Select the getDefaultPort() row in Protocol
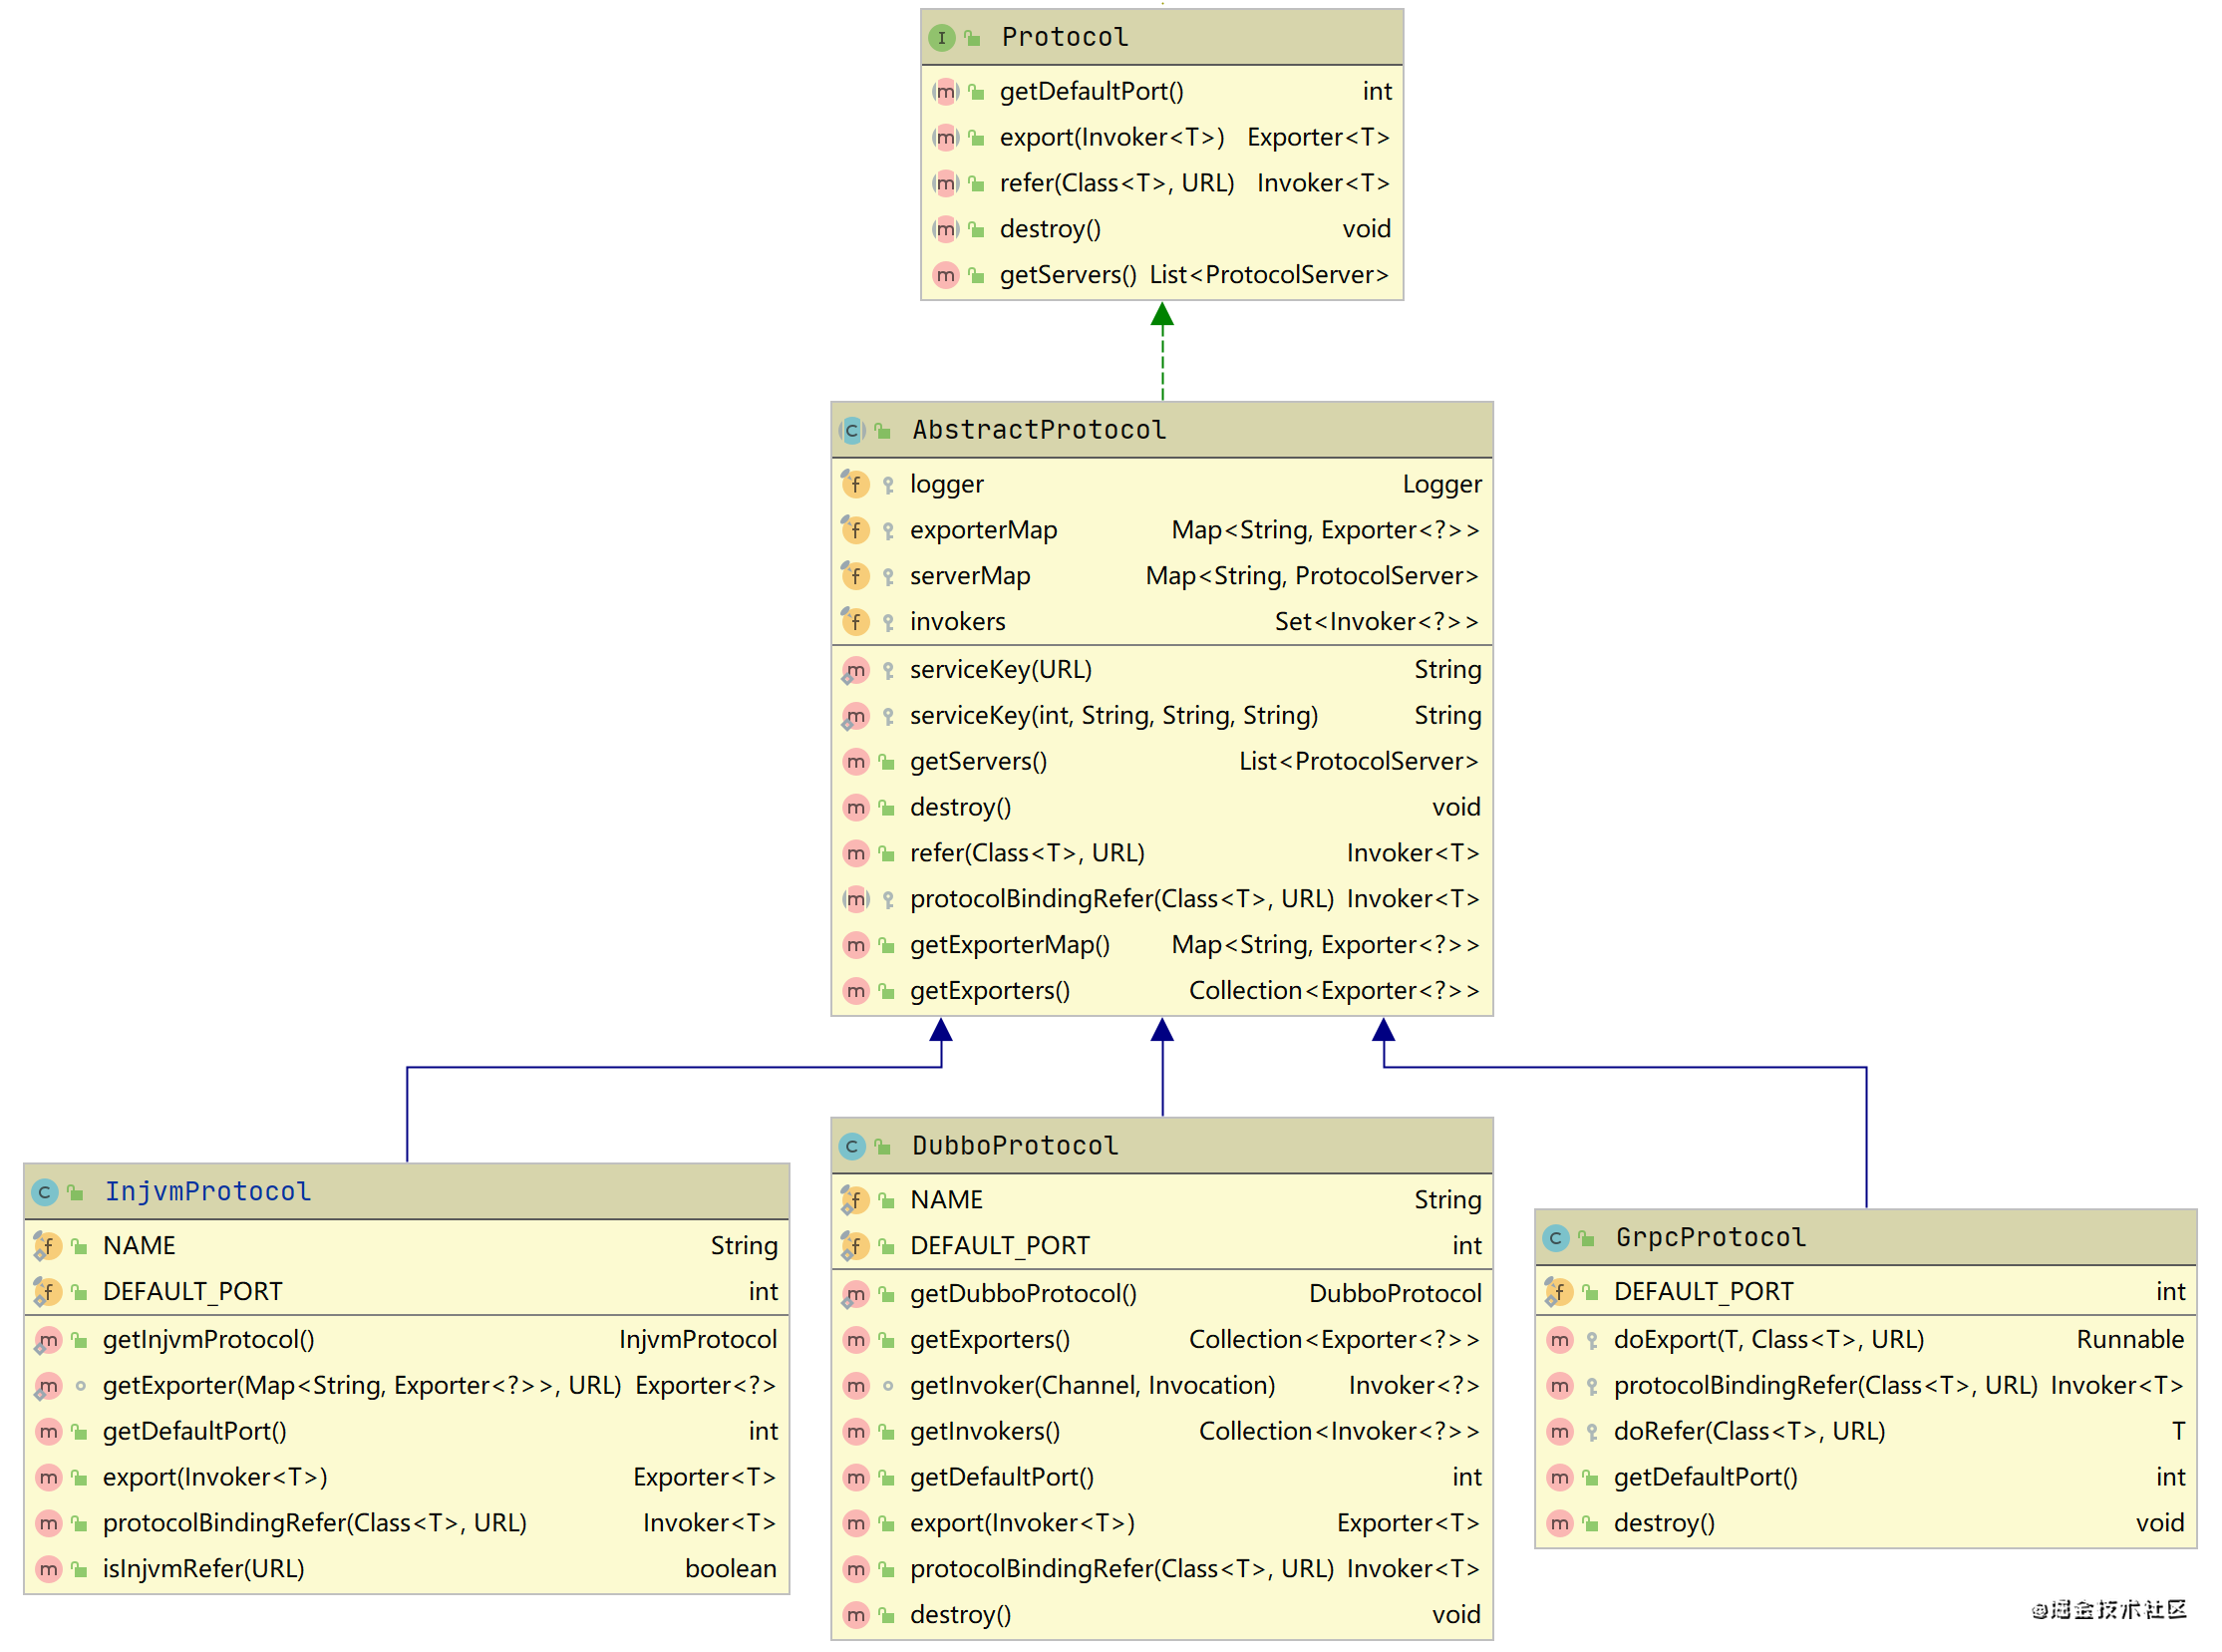The width and height of the screenshot is (2222, 1652). (x=1091, y=92)
